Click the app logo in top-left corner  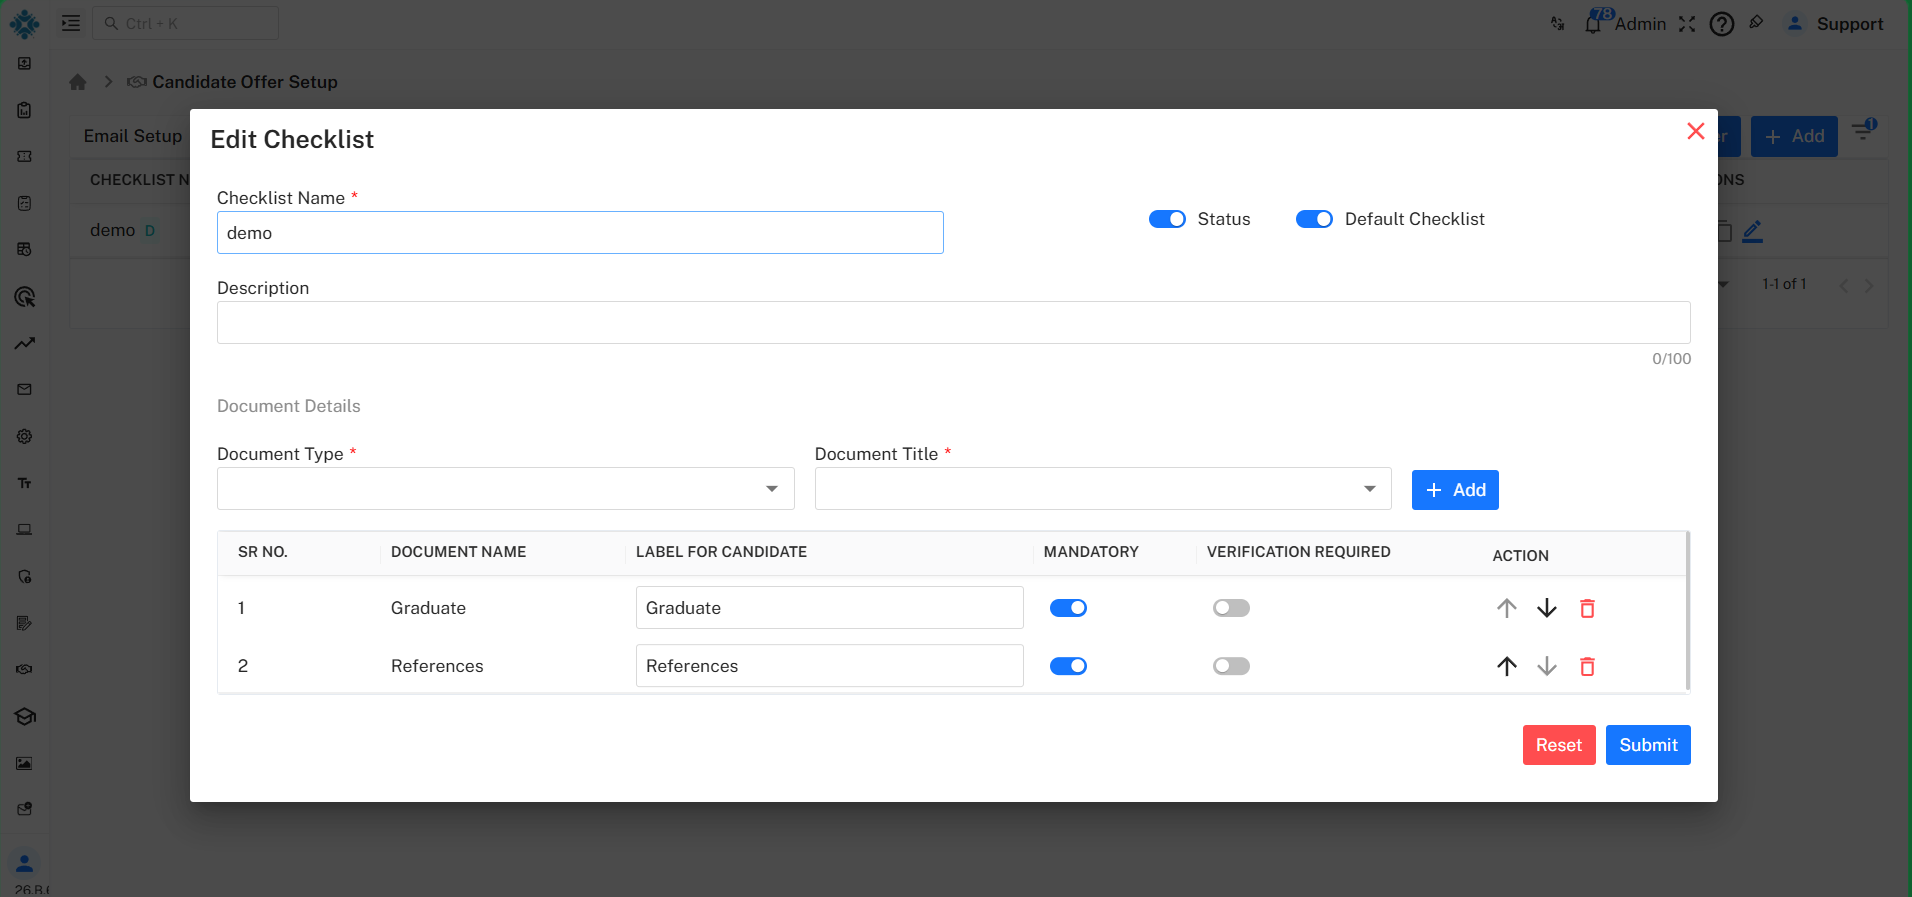[24, 24]
